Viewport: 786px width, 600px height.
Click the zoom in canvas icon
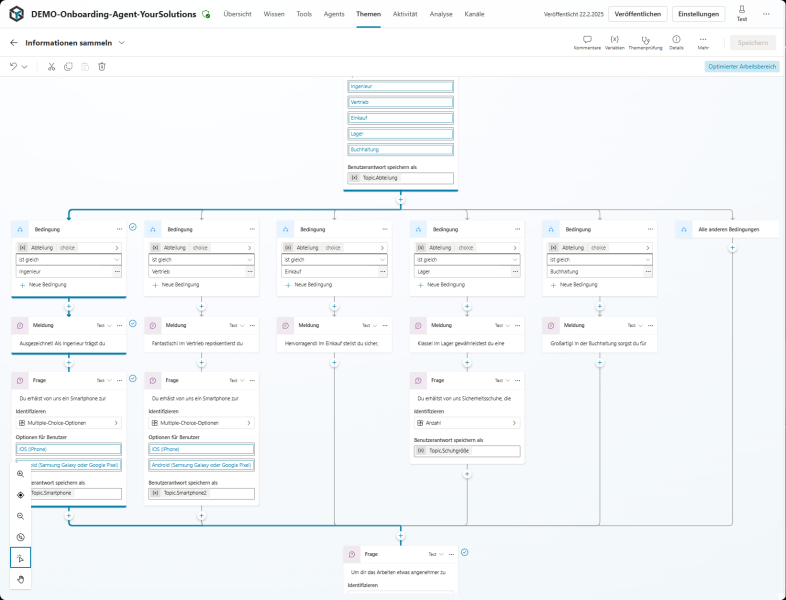pos(20,473)
